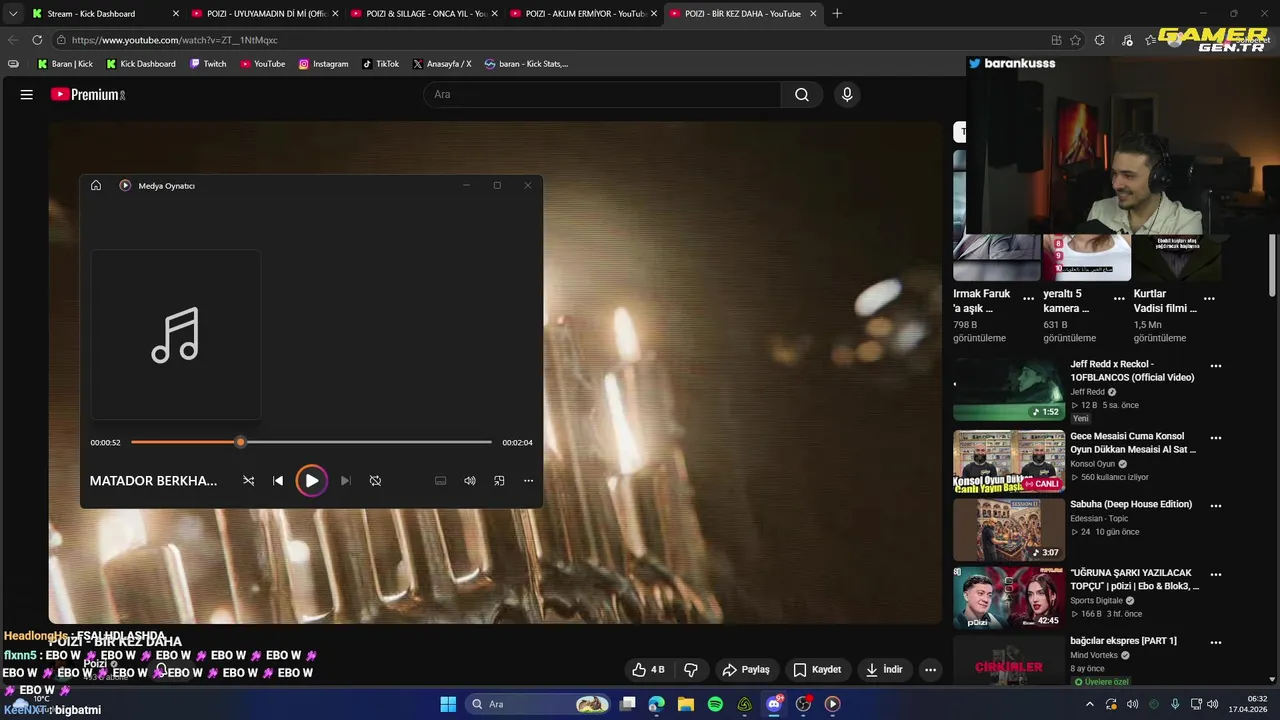Click the Kaydet save button
This screenshot has height=720, width=1280.
[817, 670]
